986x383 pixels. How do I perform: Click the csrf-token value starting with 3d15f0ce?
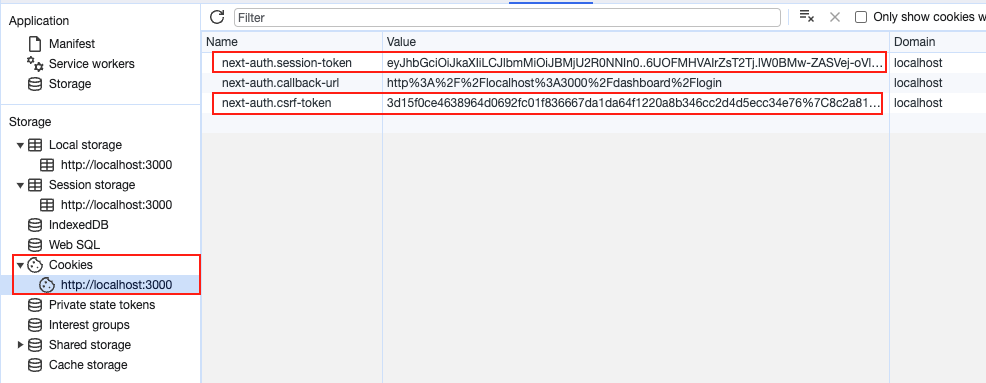pos(633,103)
